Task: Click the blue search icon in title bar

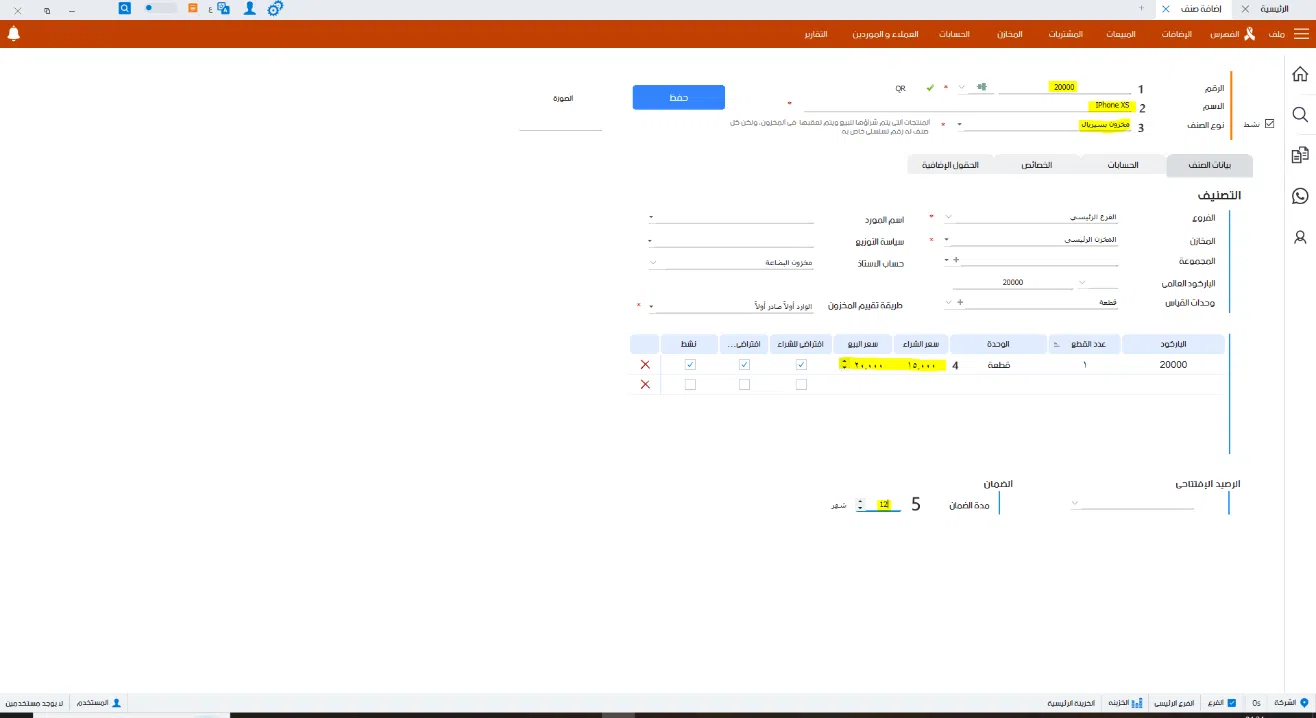Action: coord(125,8)
